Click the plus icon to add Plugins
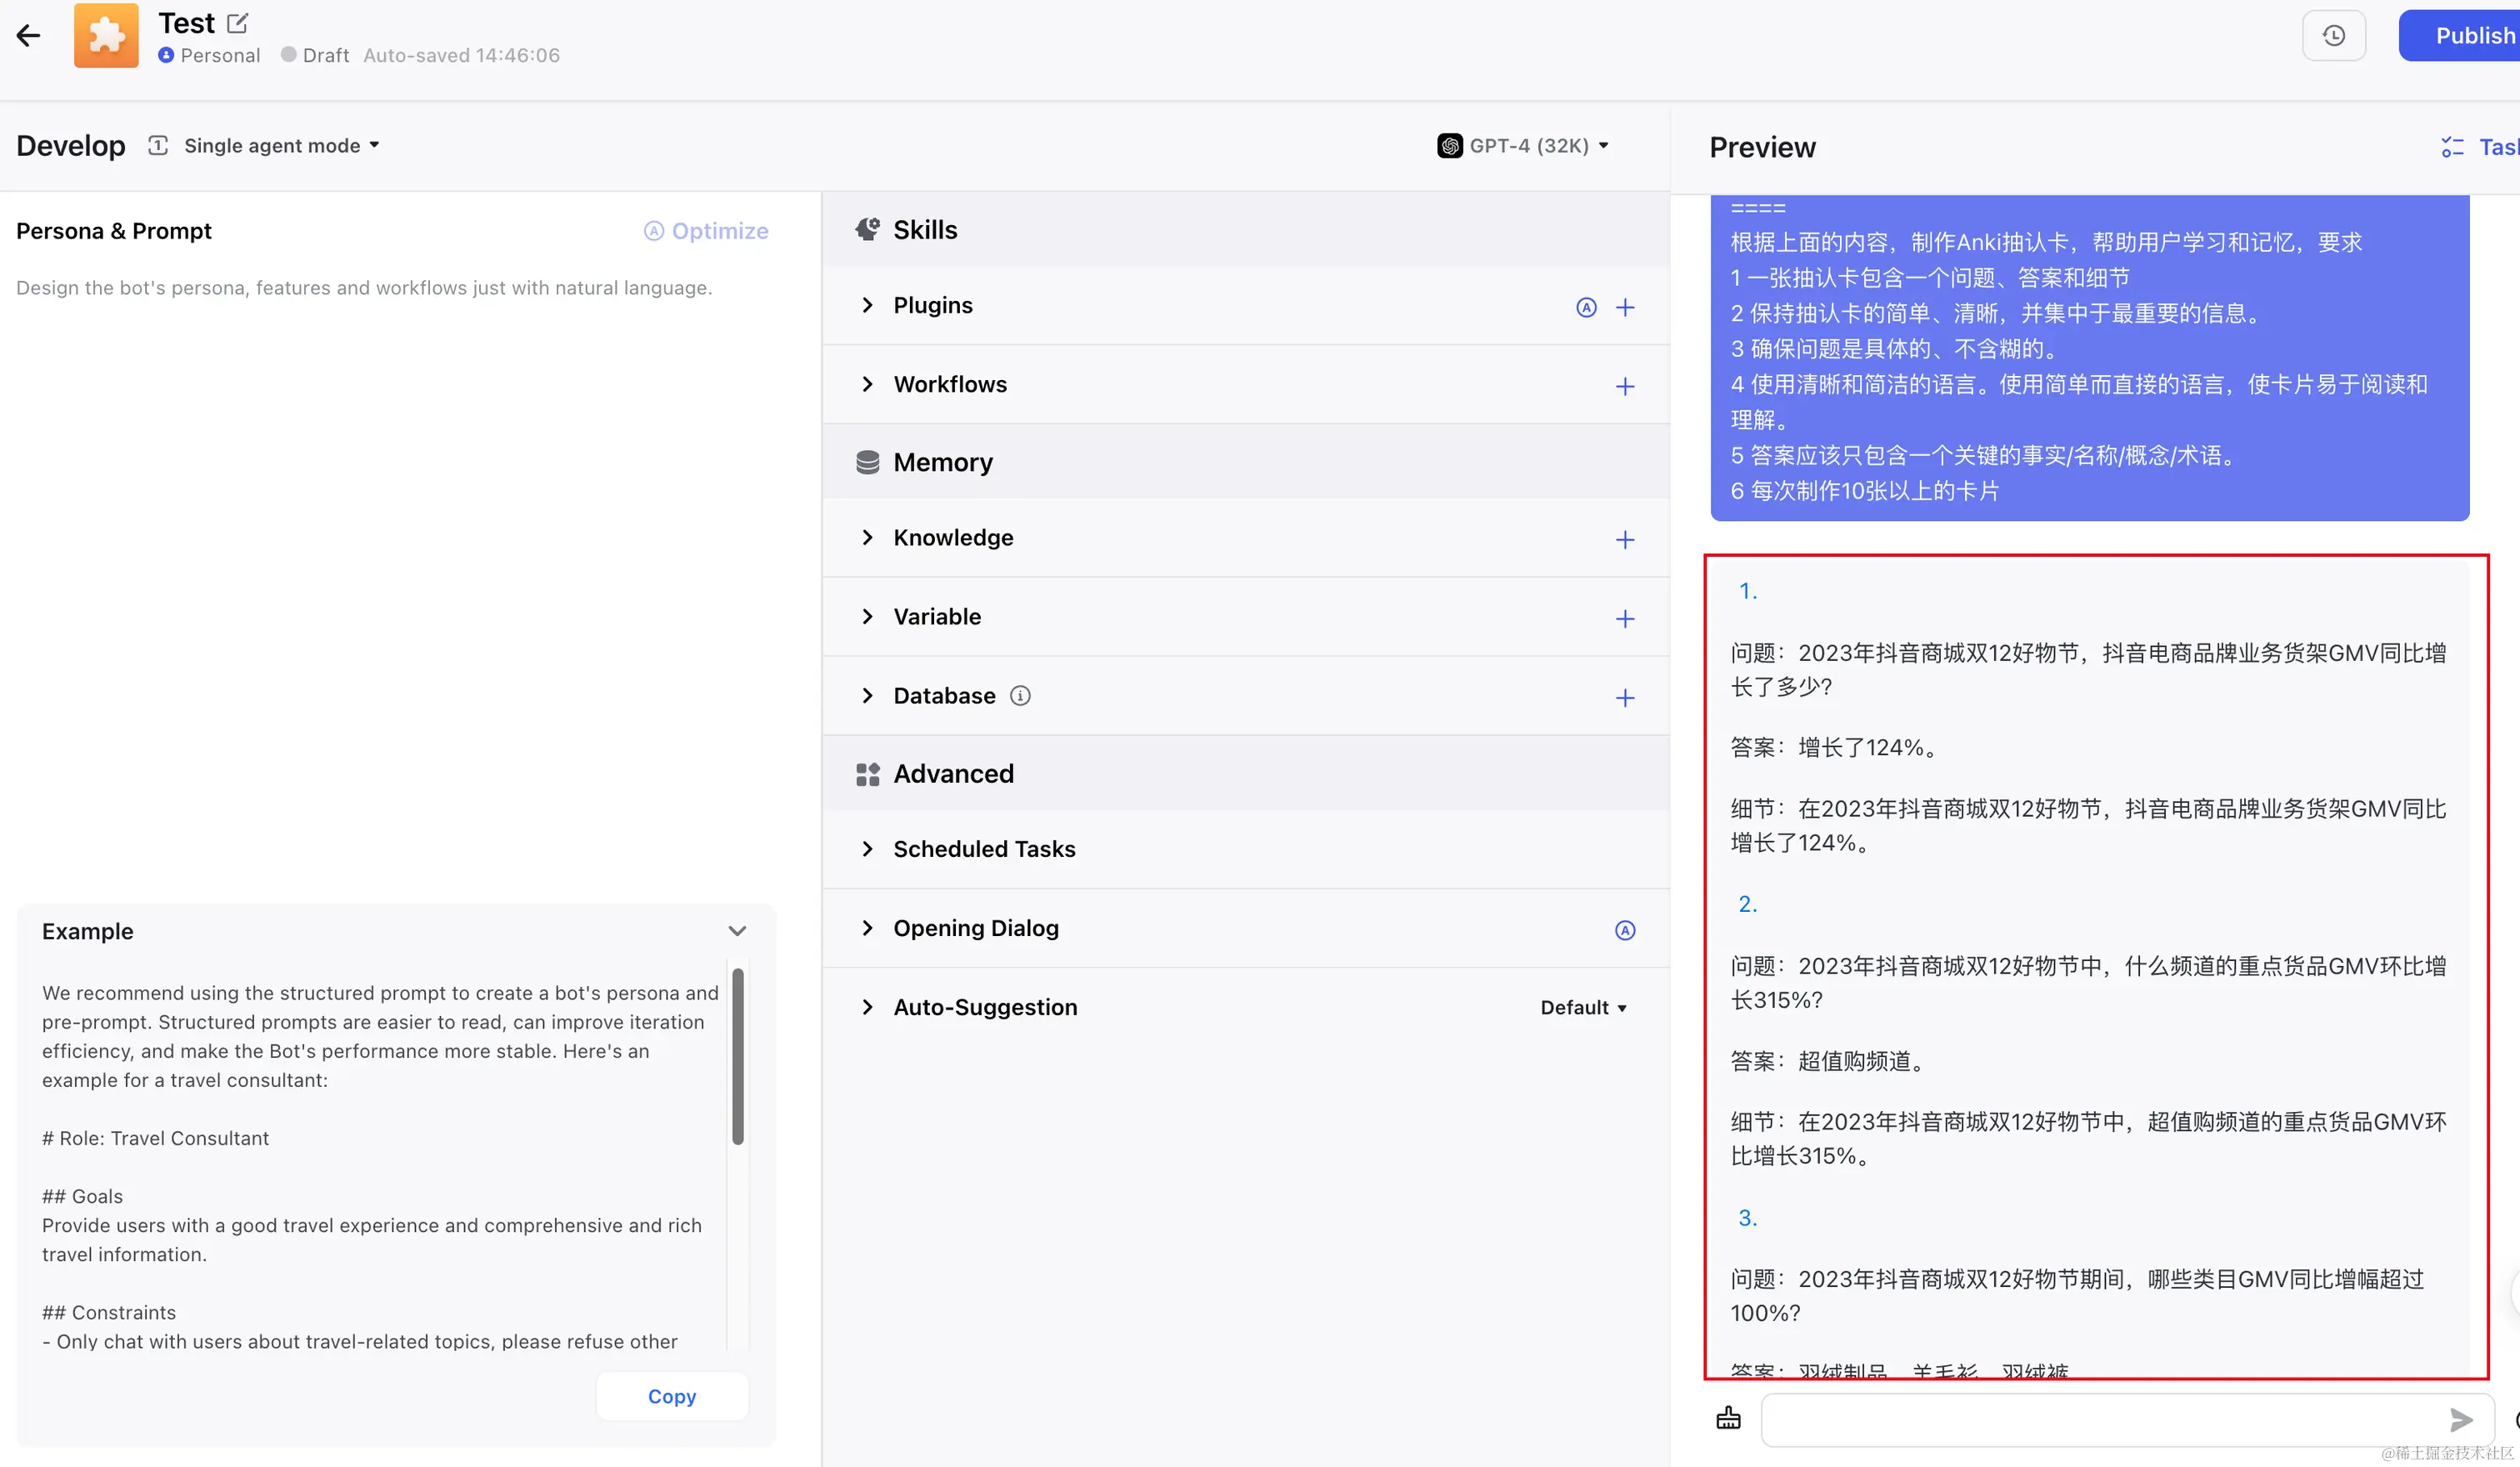Screen dimensions: 2520x1467 (x=1625, y=307)
